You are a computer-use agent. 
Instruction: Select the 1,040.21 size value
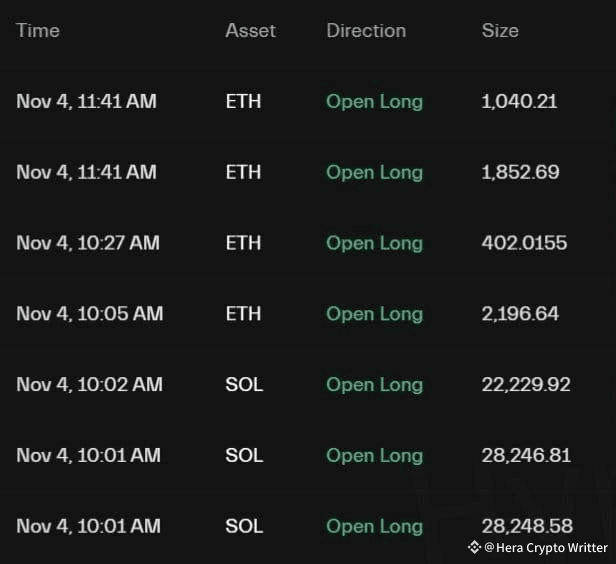pos(519,101)
